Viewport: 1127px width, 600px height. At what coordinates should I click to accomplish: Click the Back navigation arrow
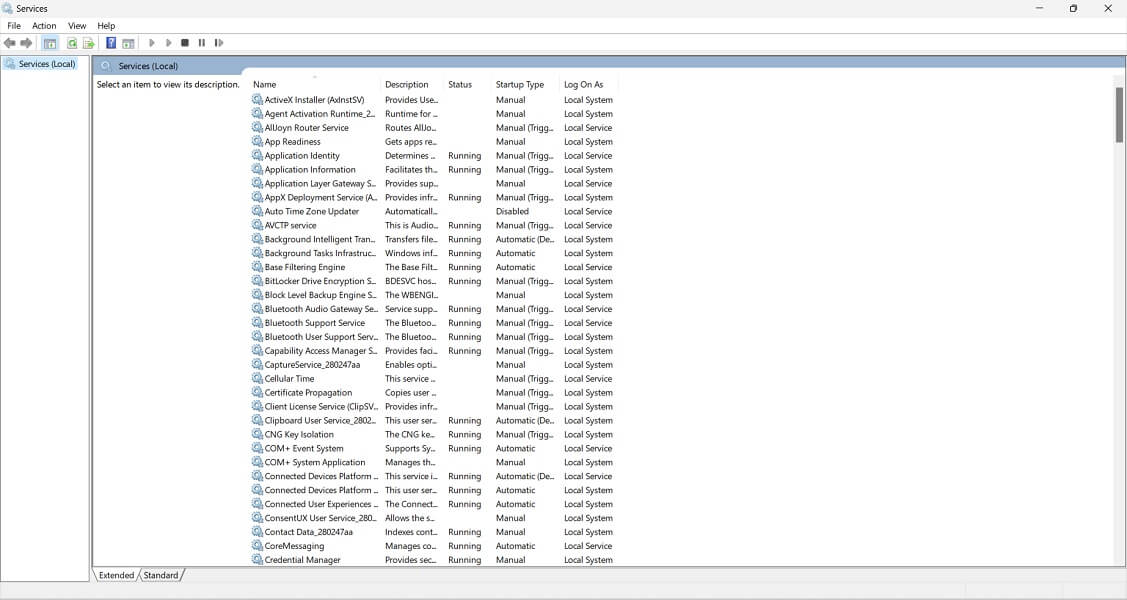(x=9, y=43)
